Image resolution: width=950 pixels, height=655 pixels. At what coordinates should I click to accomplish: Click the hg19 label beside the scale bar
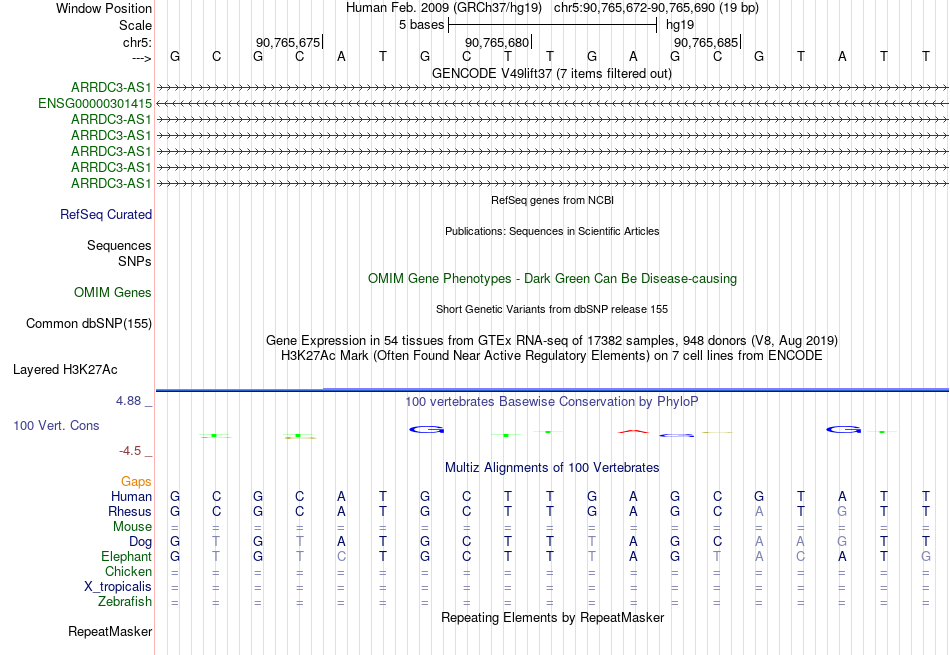coord(680,25)
